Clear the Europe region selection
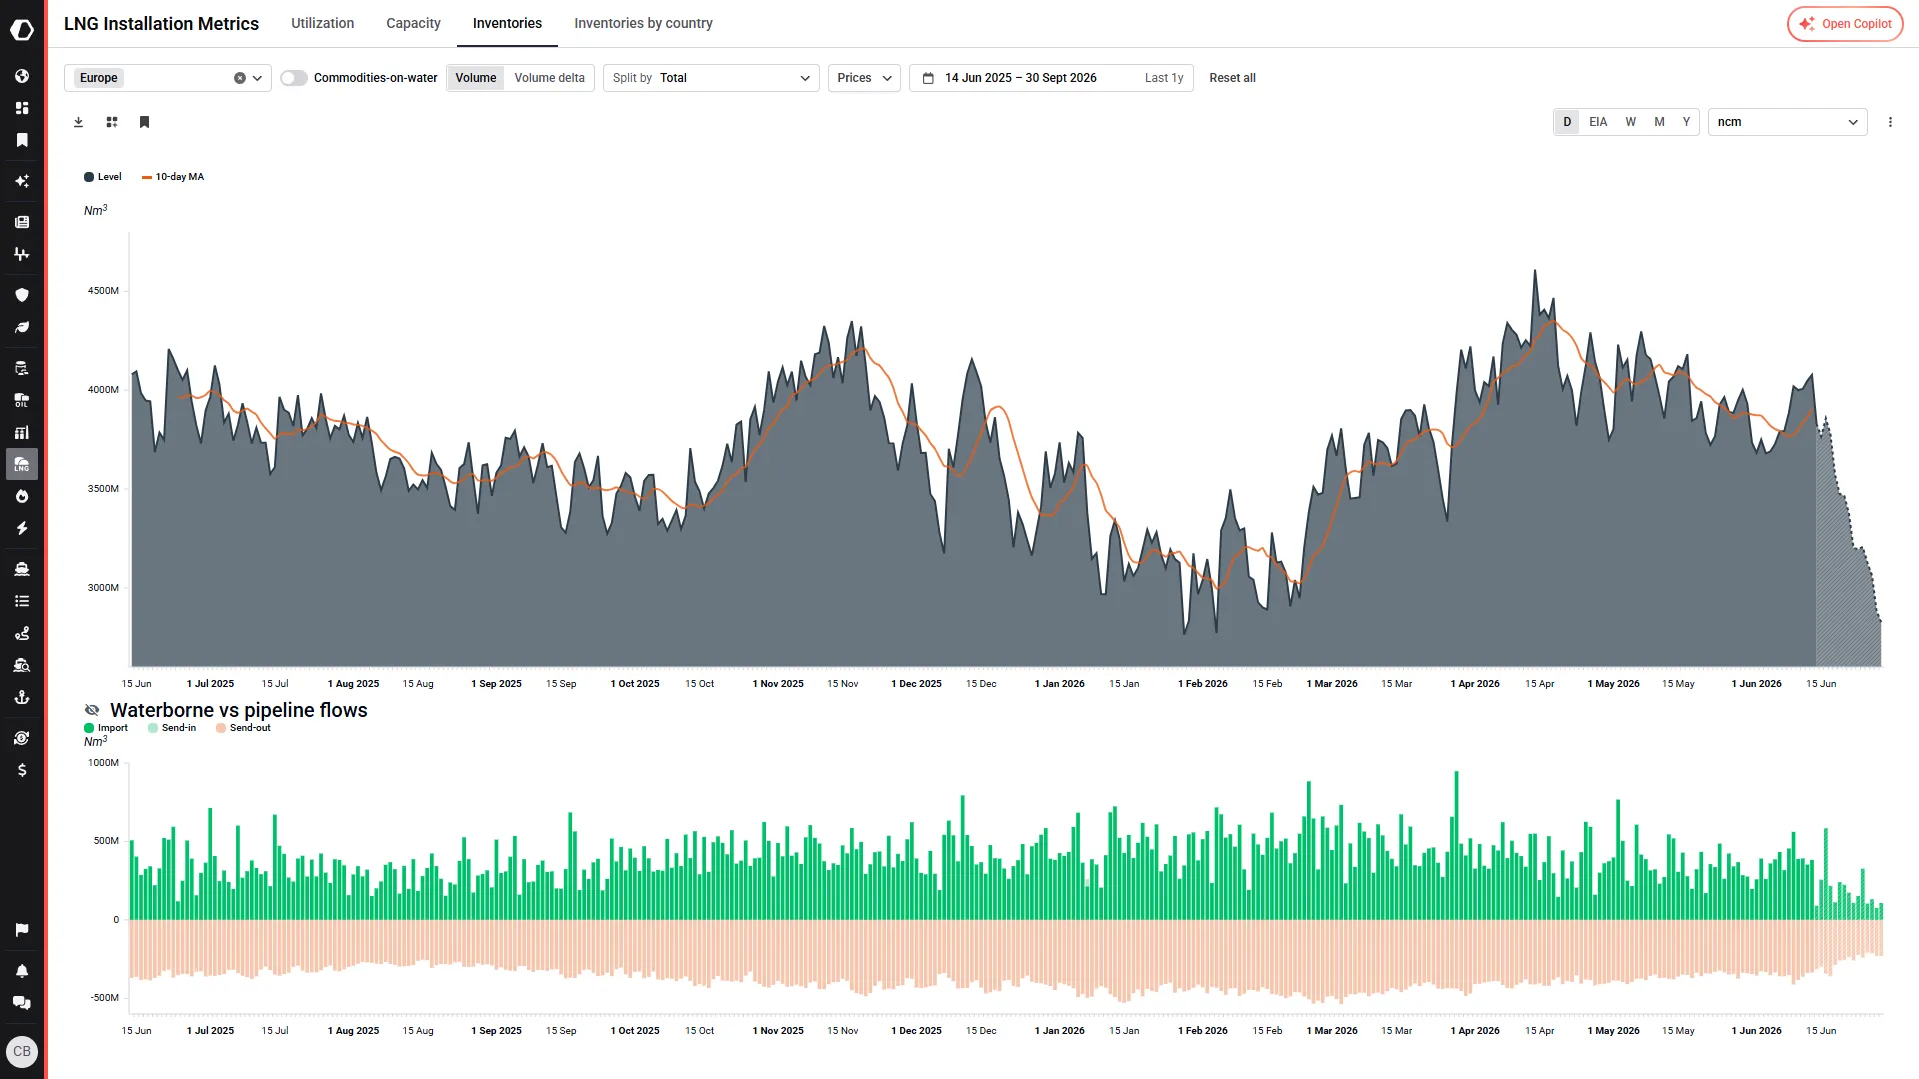 [240, 78]
